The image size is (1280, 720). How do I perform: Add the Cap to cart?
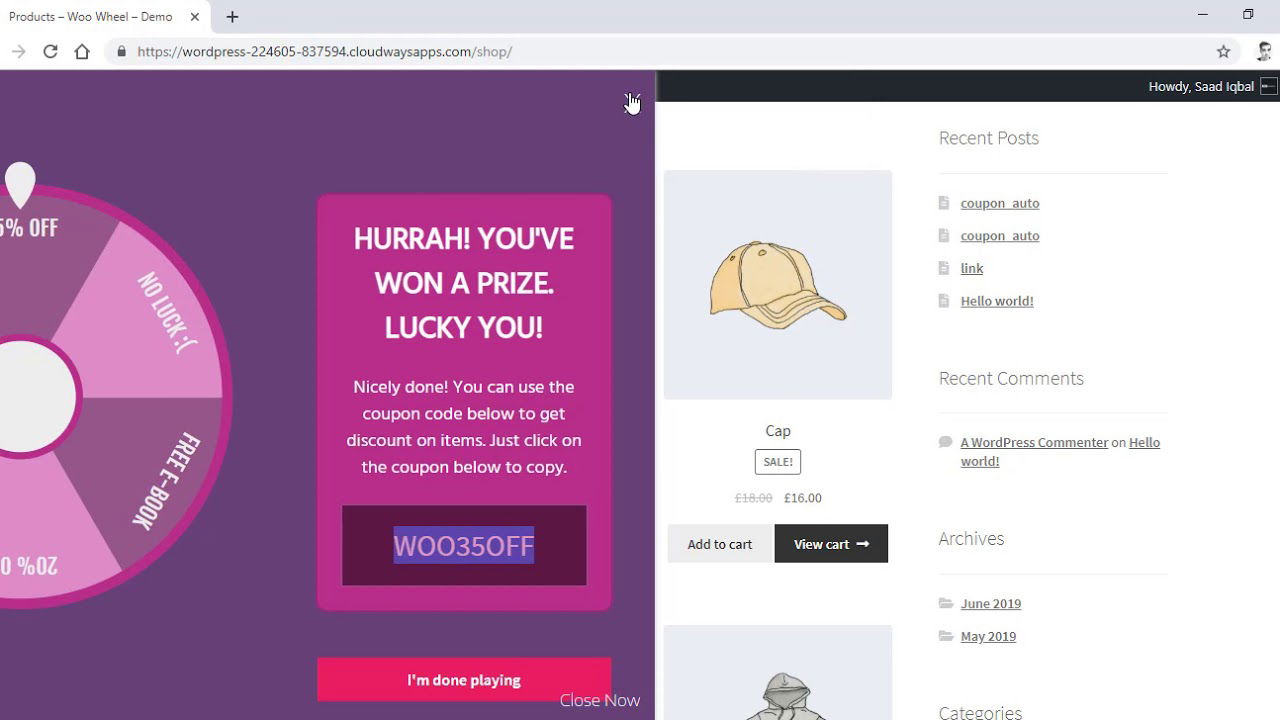coord(719,544)
